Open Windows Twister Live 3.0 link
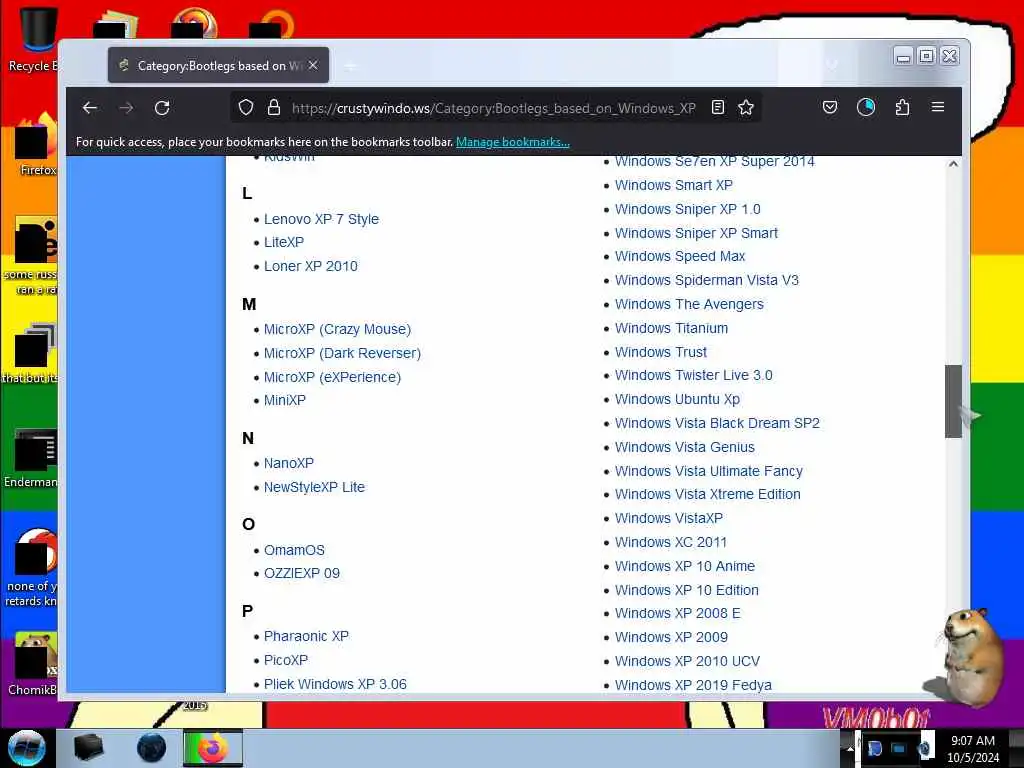This screenshot has height=768, width=1024. (694, 376)
